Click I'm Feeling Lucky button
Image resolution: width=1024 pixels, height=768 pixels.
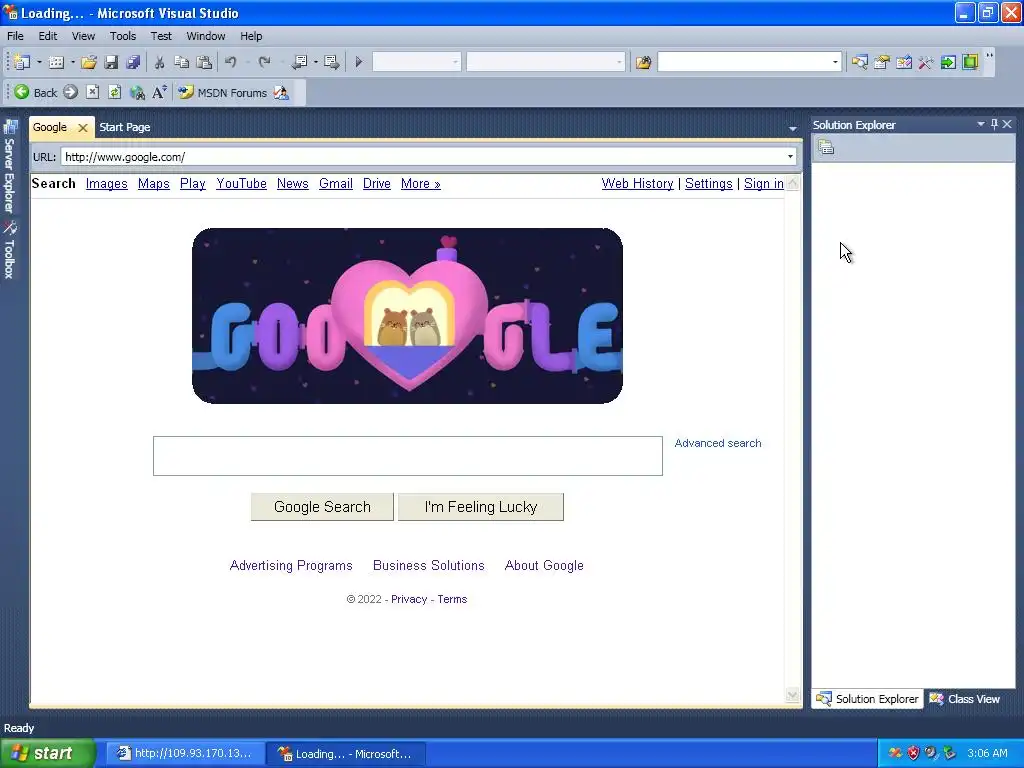(x=481, y=507)
